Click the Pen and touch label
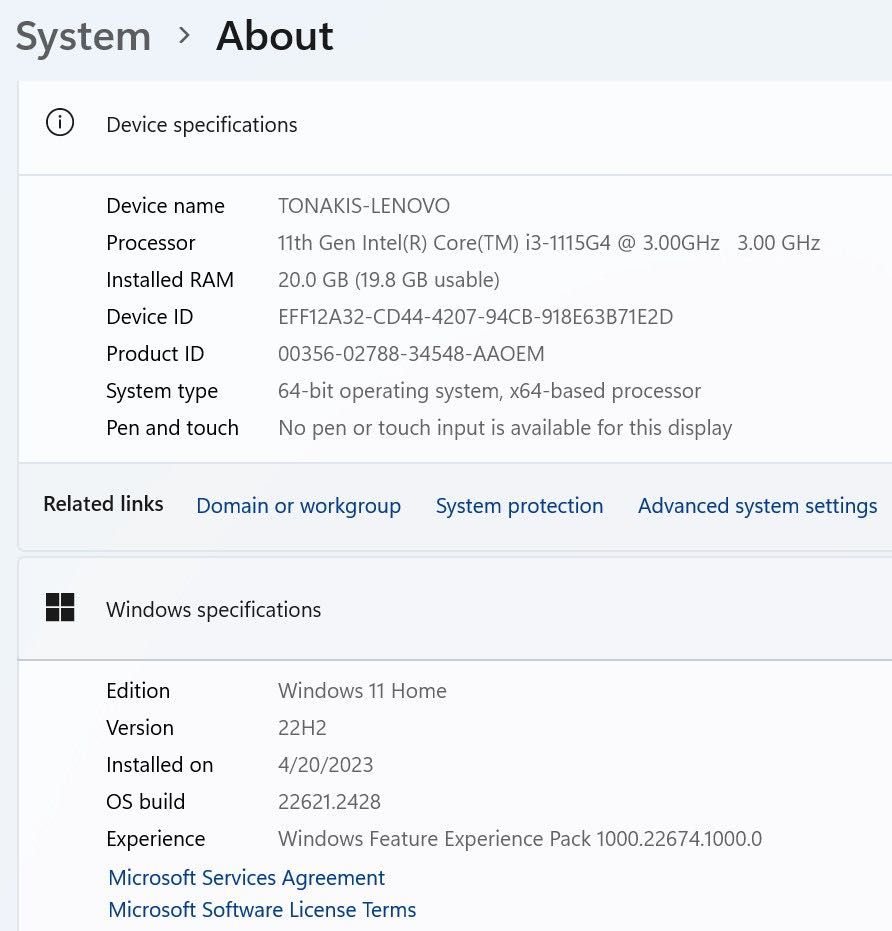The height and width of the screenshot is (931, 892). point(172,428)
